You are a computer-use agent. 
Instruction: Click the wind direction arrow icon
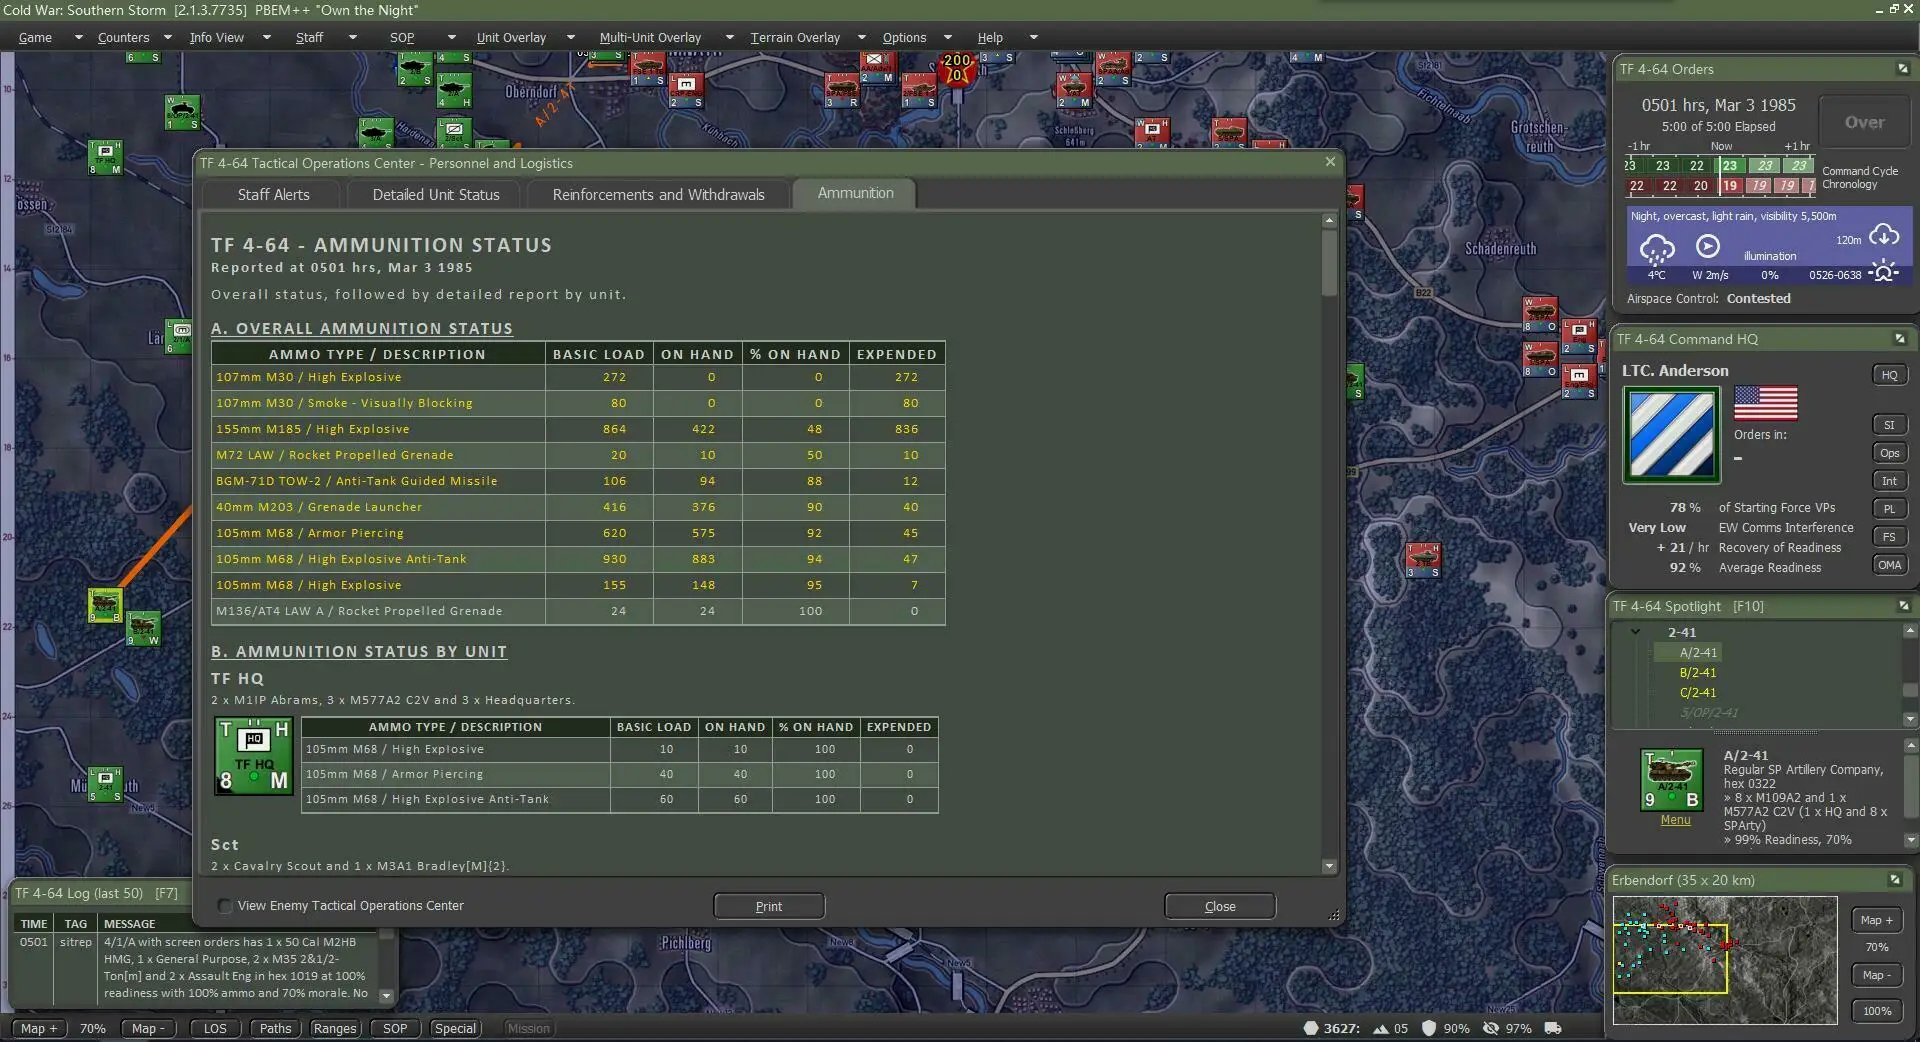click(1708, 246)
